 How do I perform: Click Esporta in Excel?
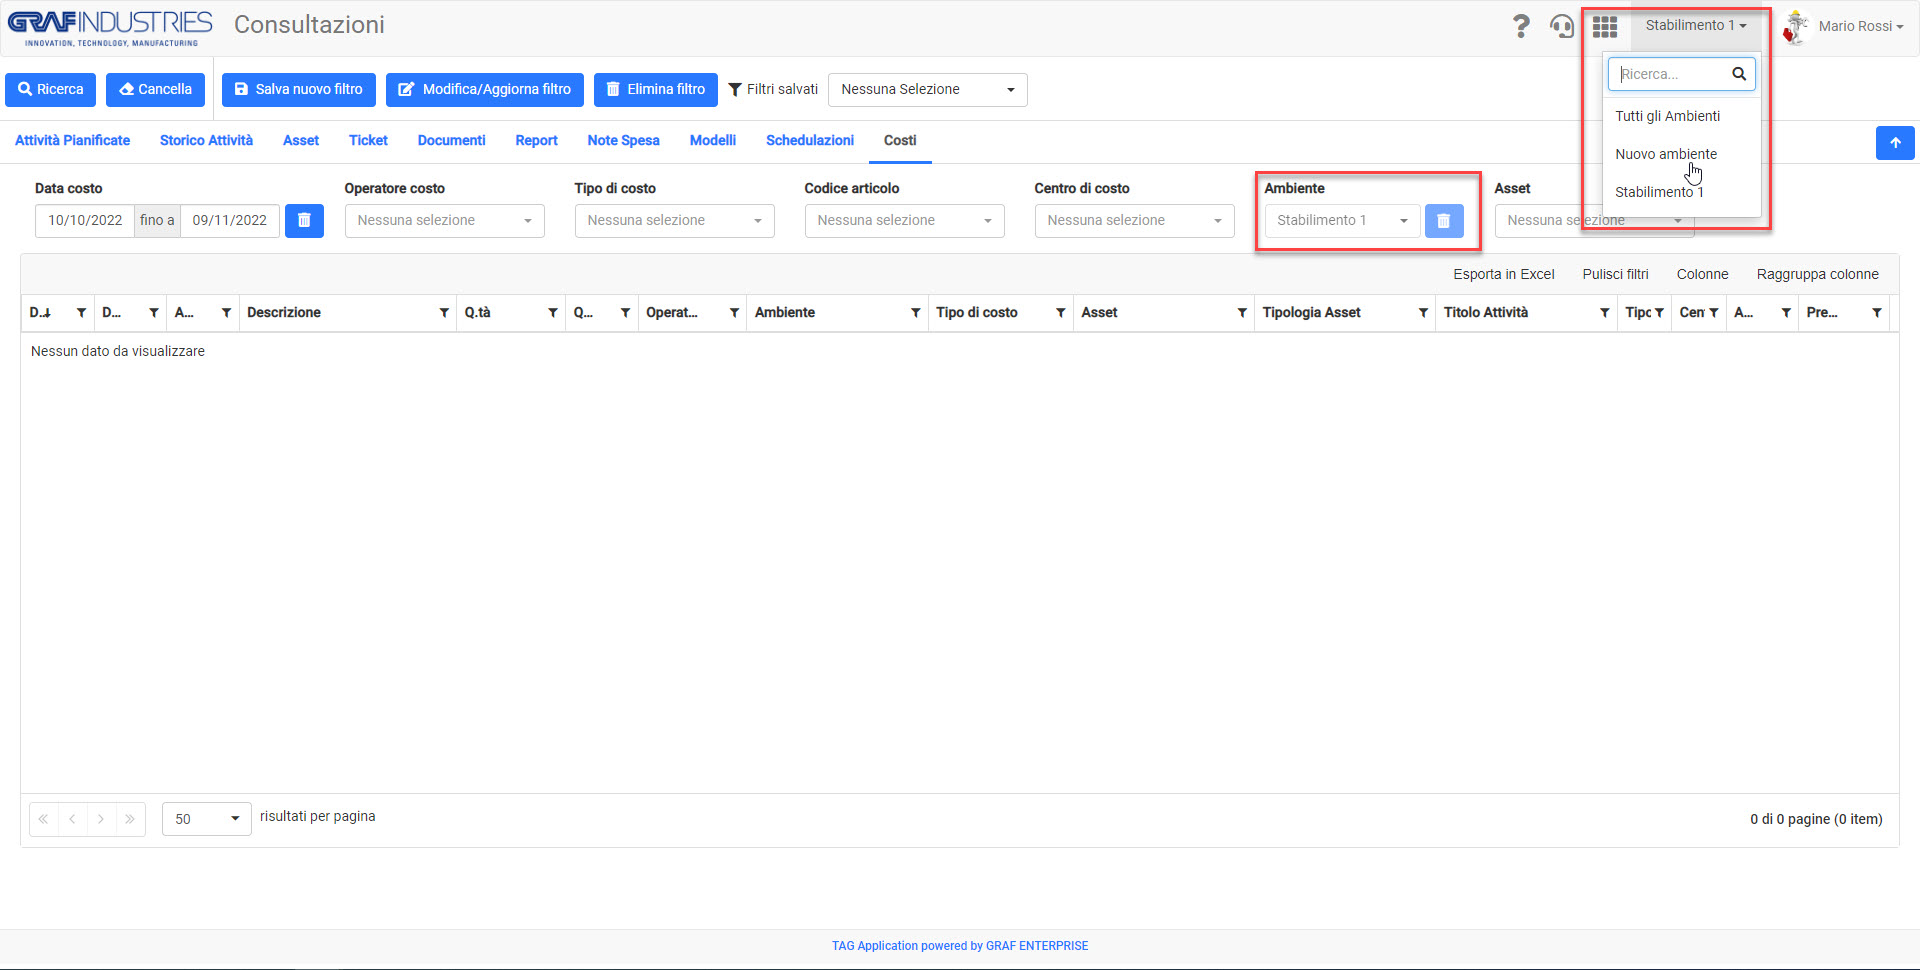tap(1503, 274)
